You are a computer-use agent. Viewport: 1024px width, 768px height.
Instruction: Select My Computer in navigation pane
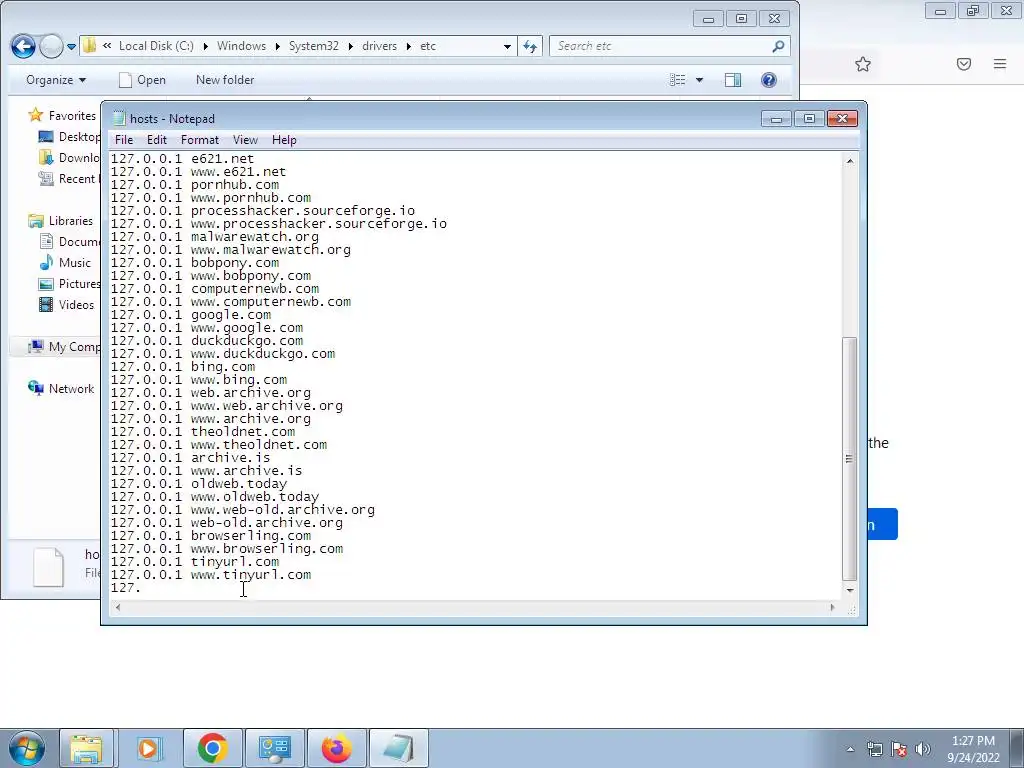[x=64, y=347]
